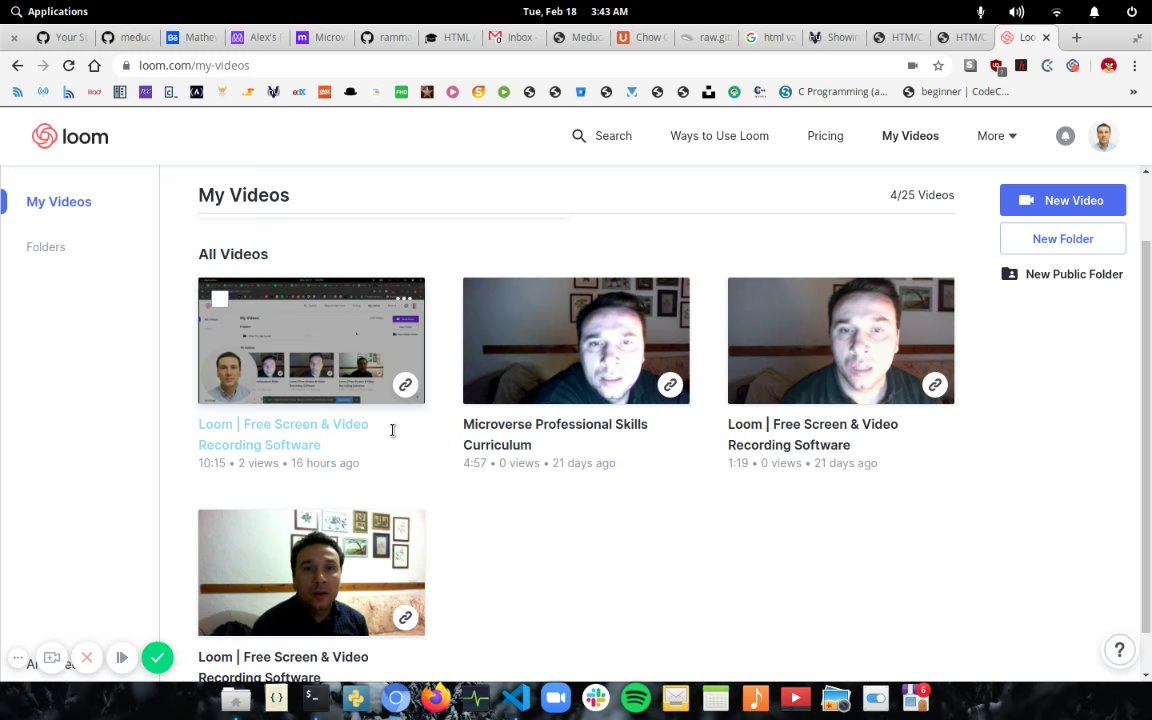The image size is (1152, 720).
Task: Click New Public Folder
Action: (1062, 274)
